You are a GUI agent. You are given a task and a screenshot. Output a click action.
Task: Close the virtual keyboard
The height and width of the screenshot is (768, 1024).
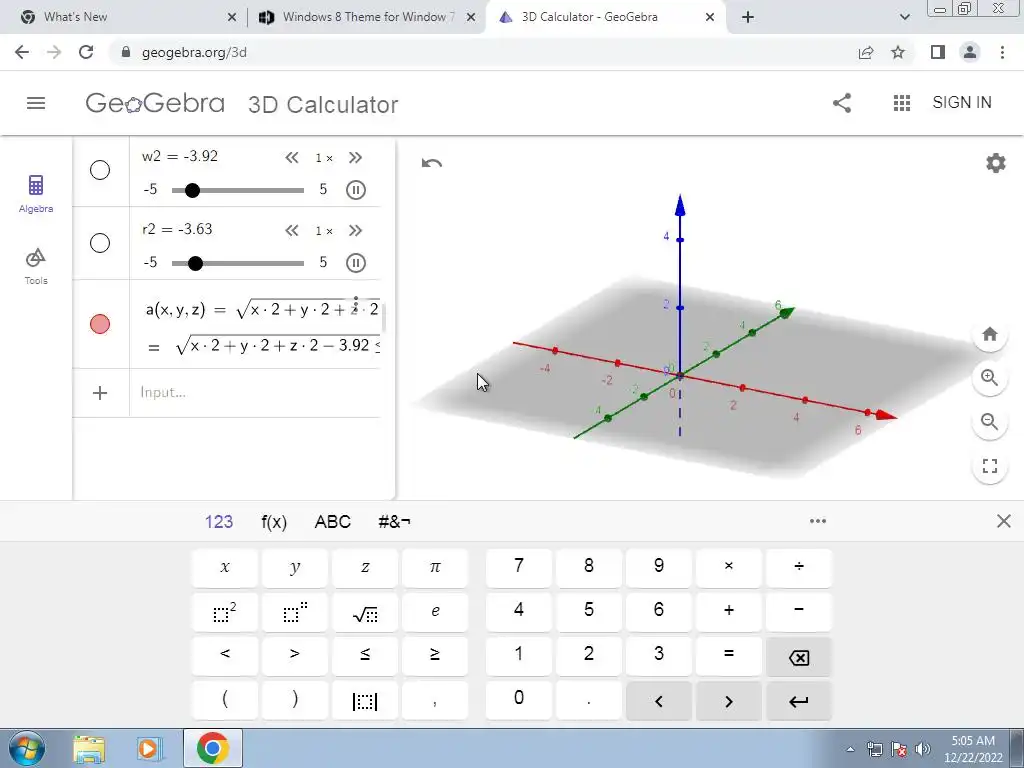tap(1004, 521)
